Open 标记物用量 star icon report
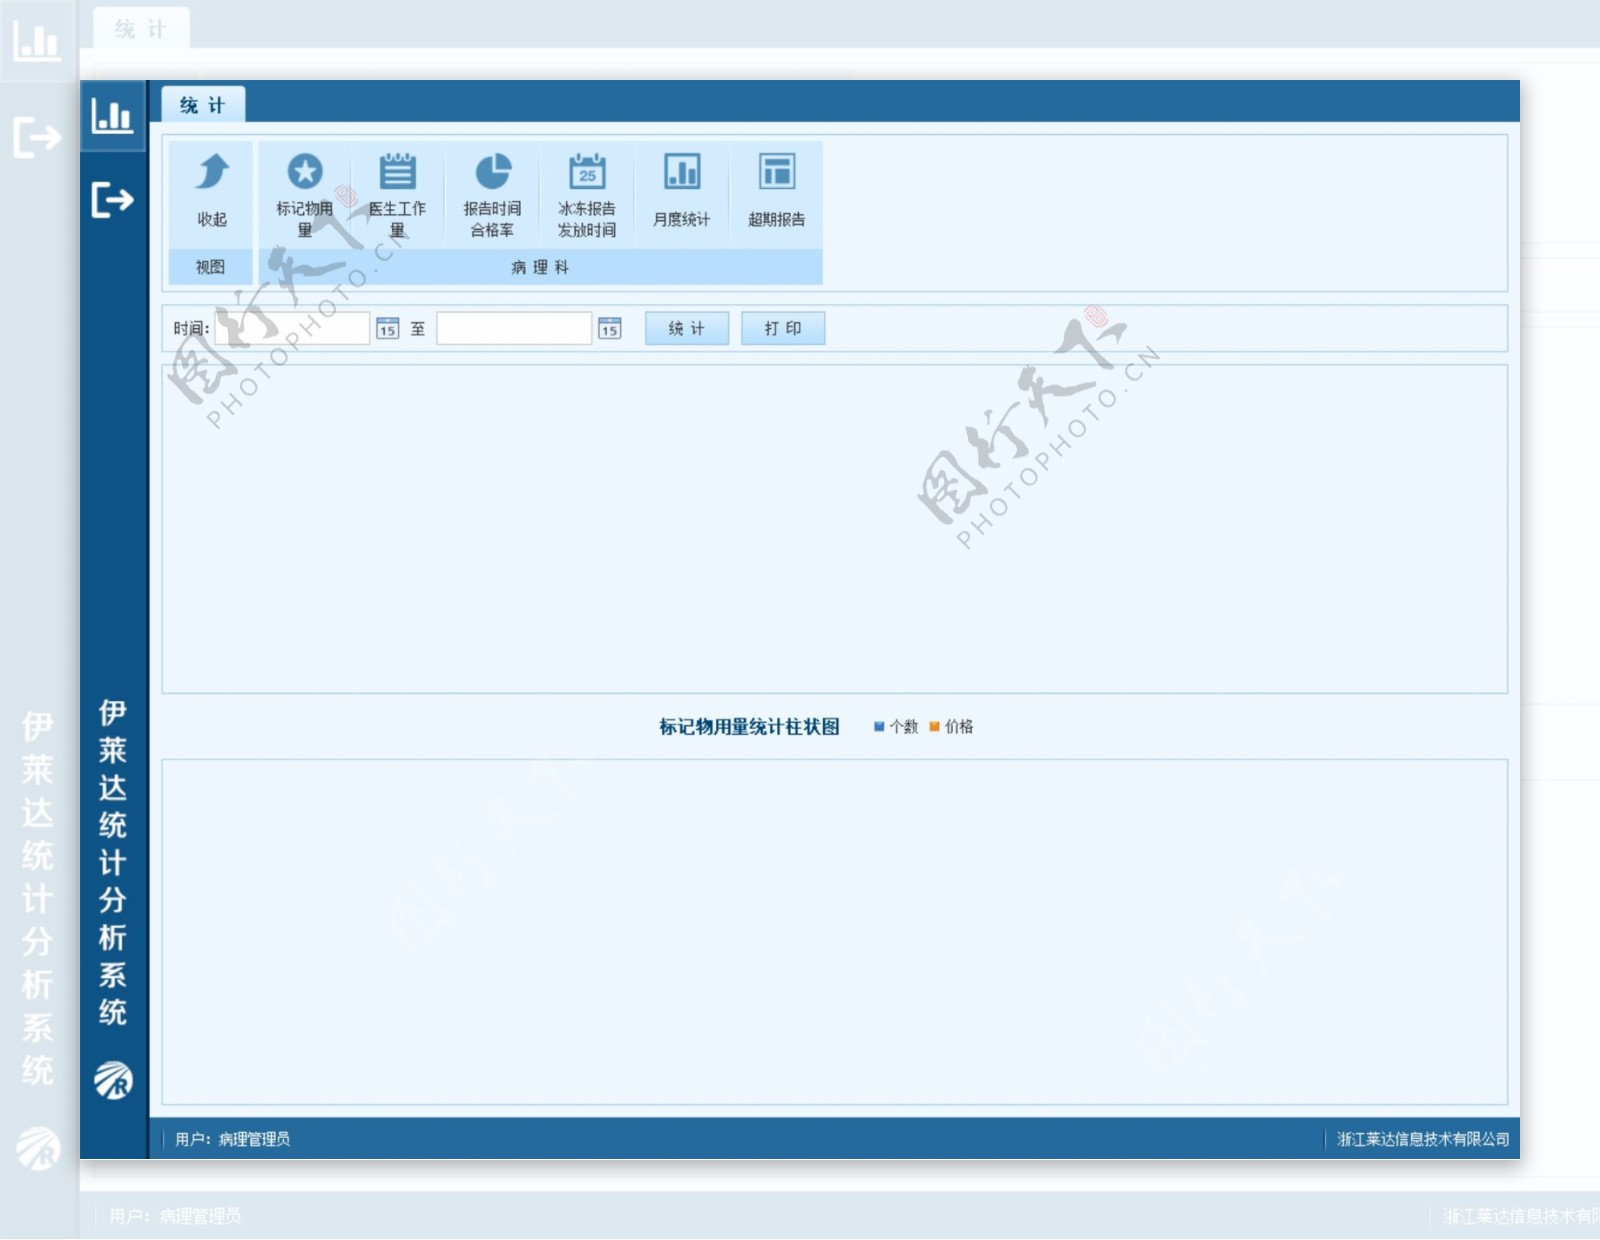The width and height of the screenshot is (1600, 1240). (305, 172)
